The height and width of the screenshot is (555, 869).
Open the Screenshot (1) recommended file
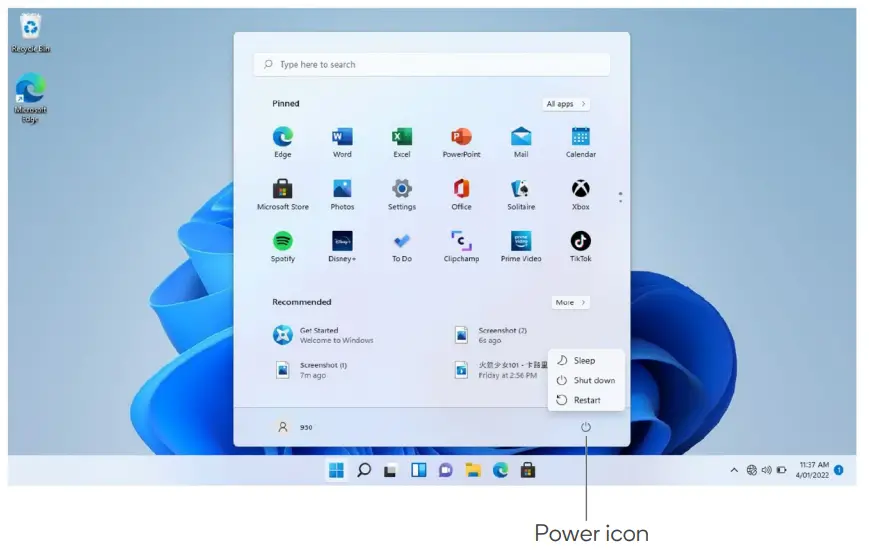coord(311,370)
